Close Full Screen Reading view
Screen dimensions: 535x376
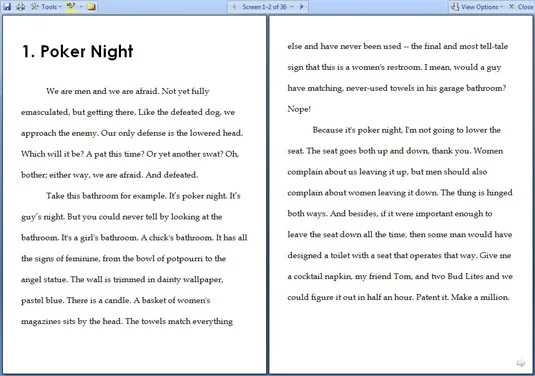521,6
